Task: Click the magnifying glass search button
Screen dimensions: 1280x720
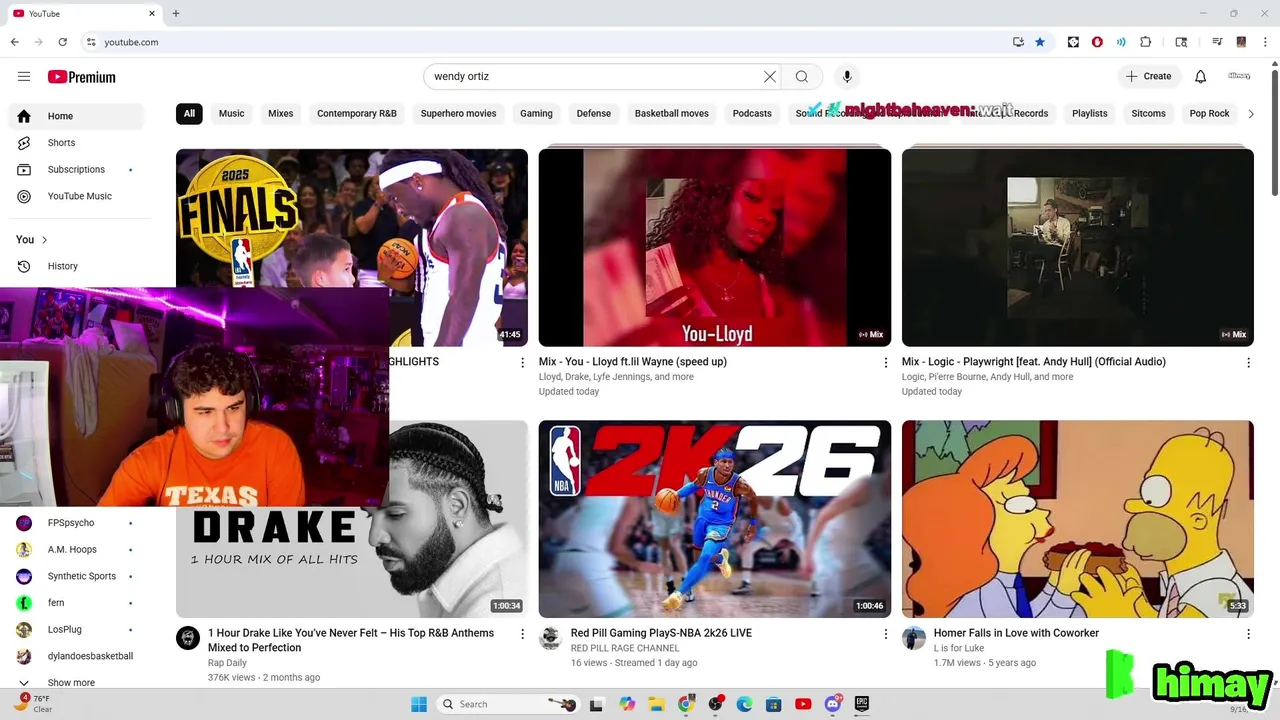Action: [x=802, y=77]
